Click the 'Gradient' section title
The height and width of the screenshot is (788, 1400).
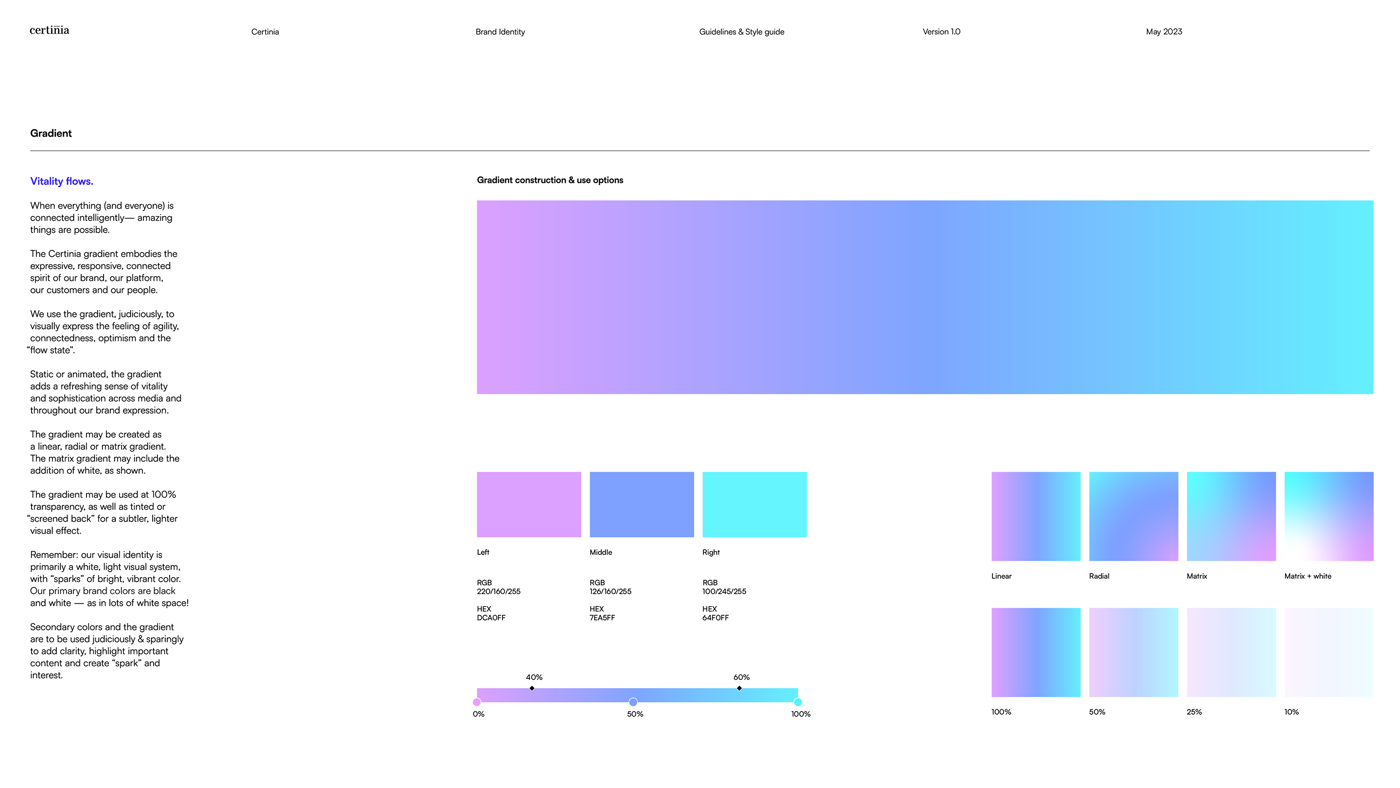coord(51,133)
